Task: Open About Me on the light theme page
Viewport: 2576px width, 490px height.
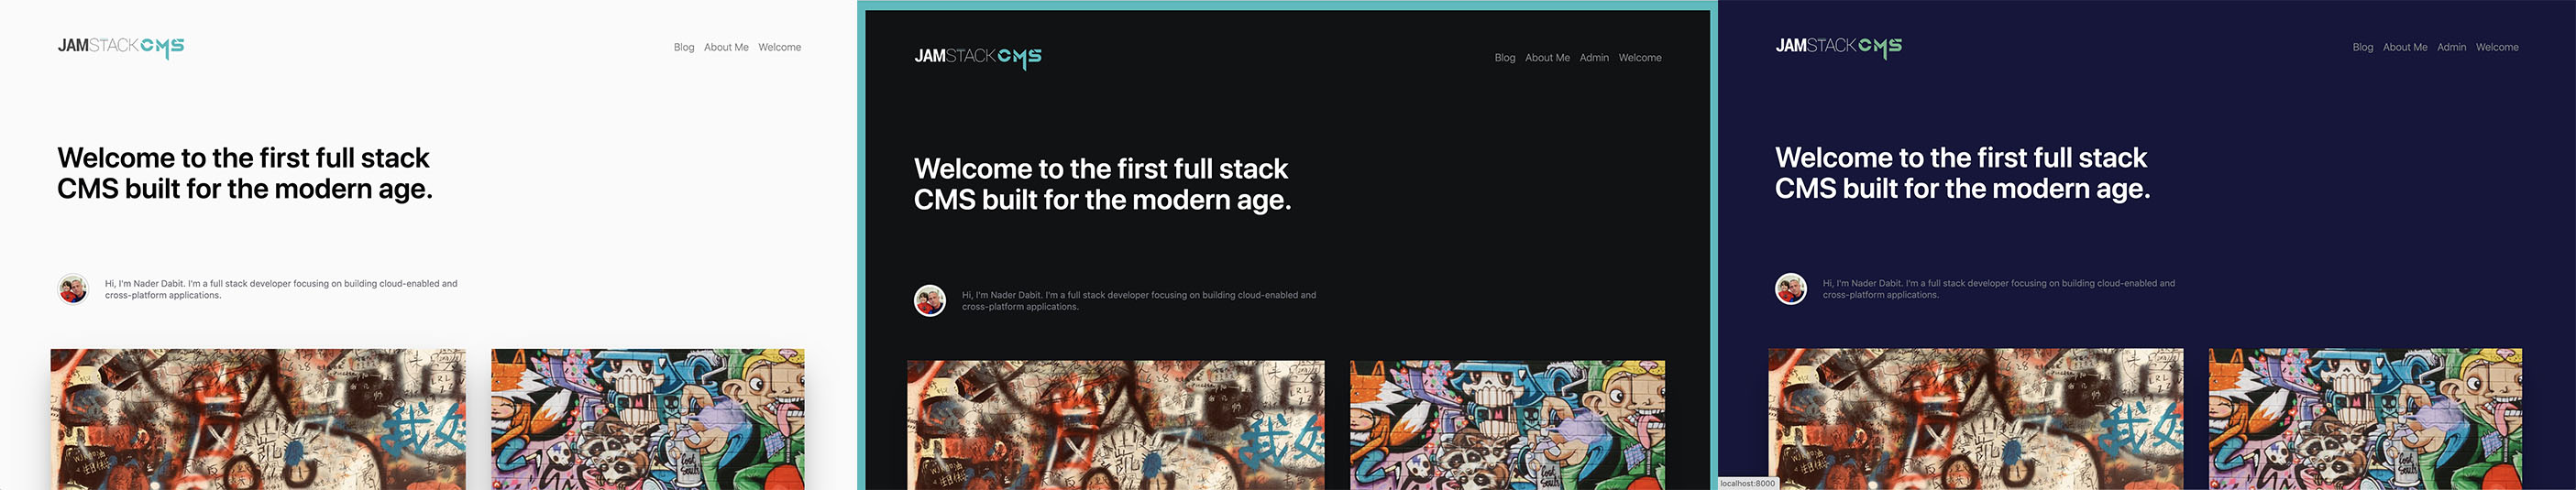Action: [726, 47]
